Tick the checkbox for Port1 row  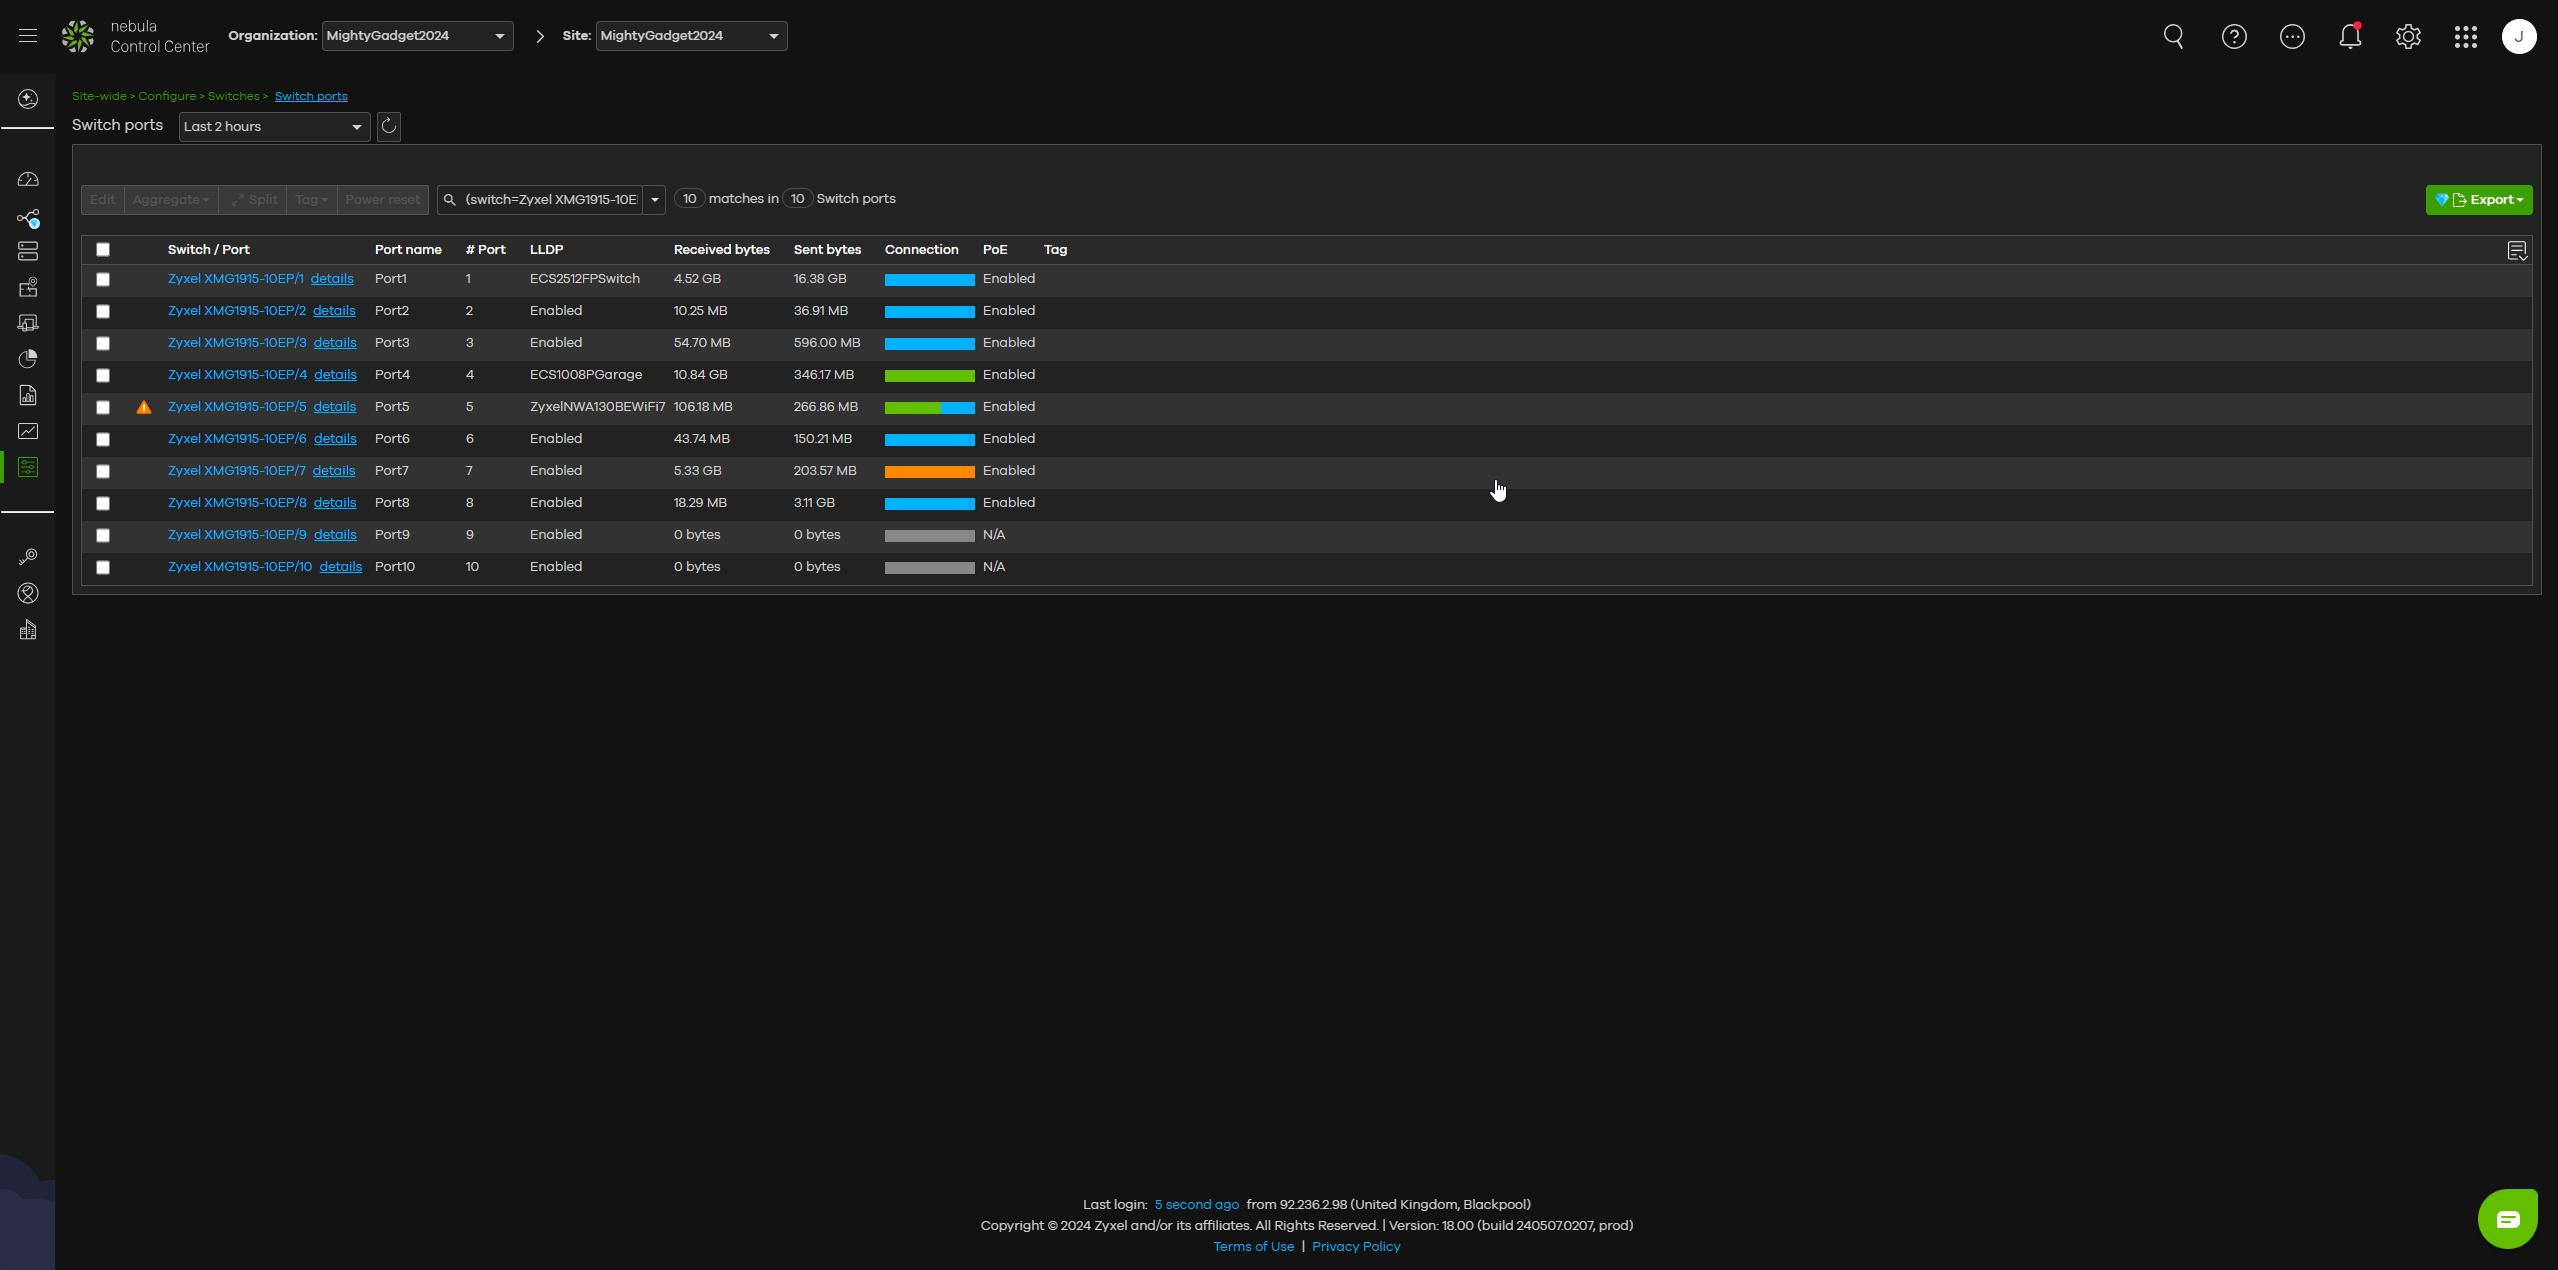[x=103, y=280]
